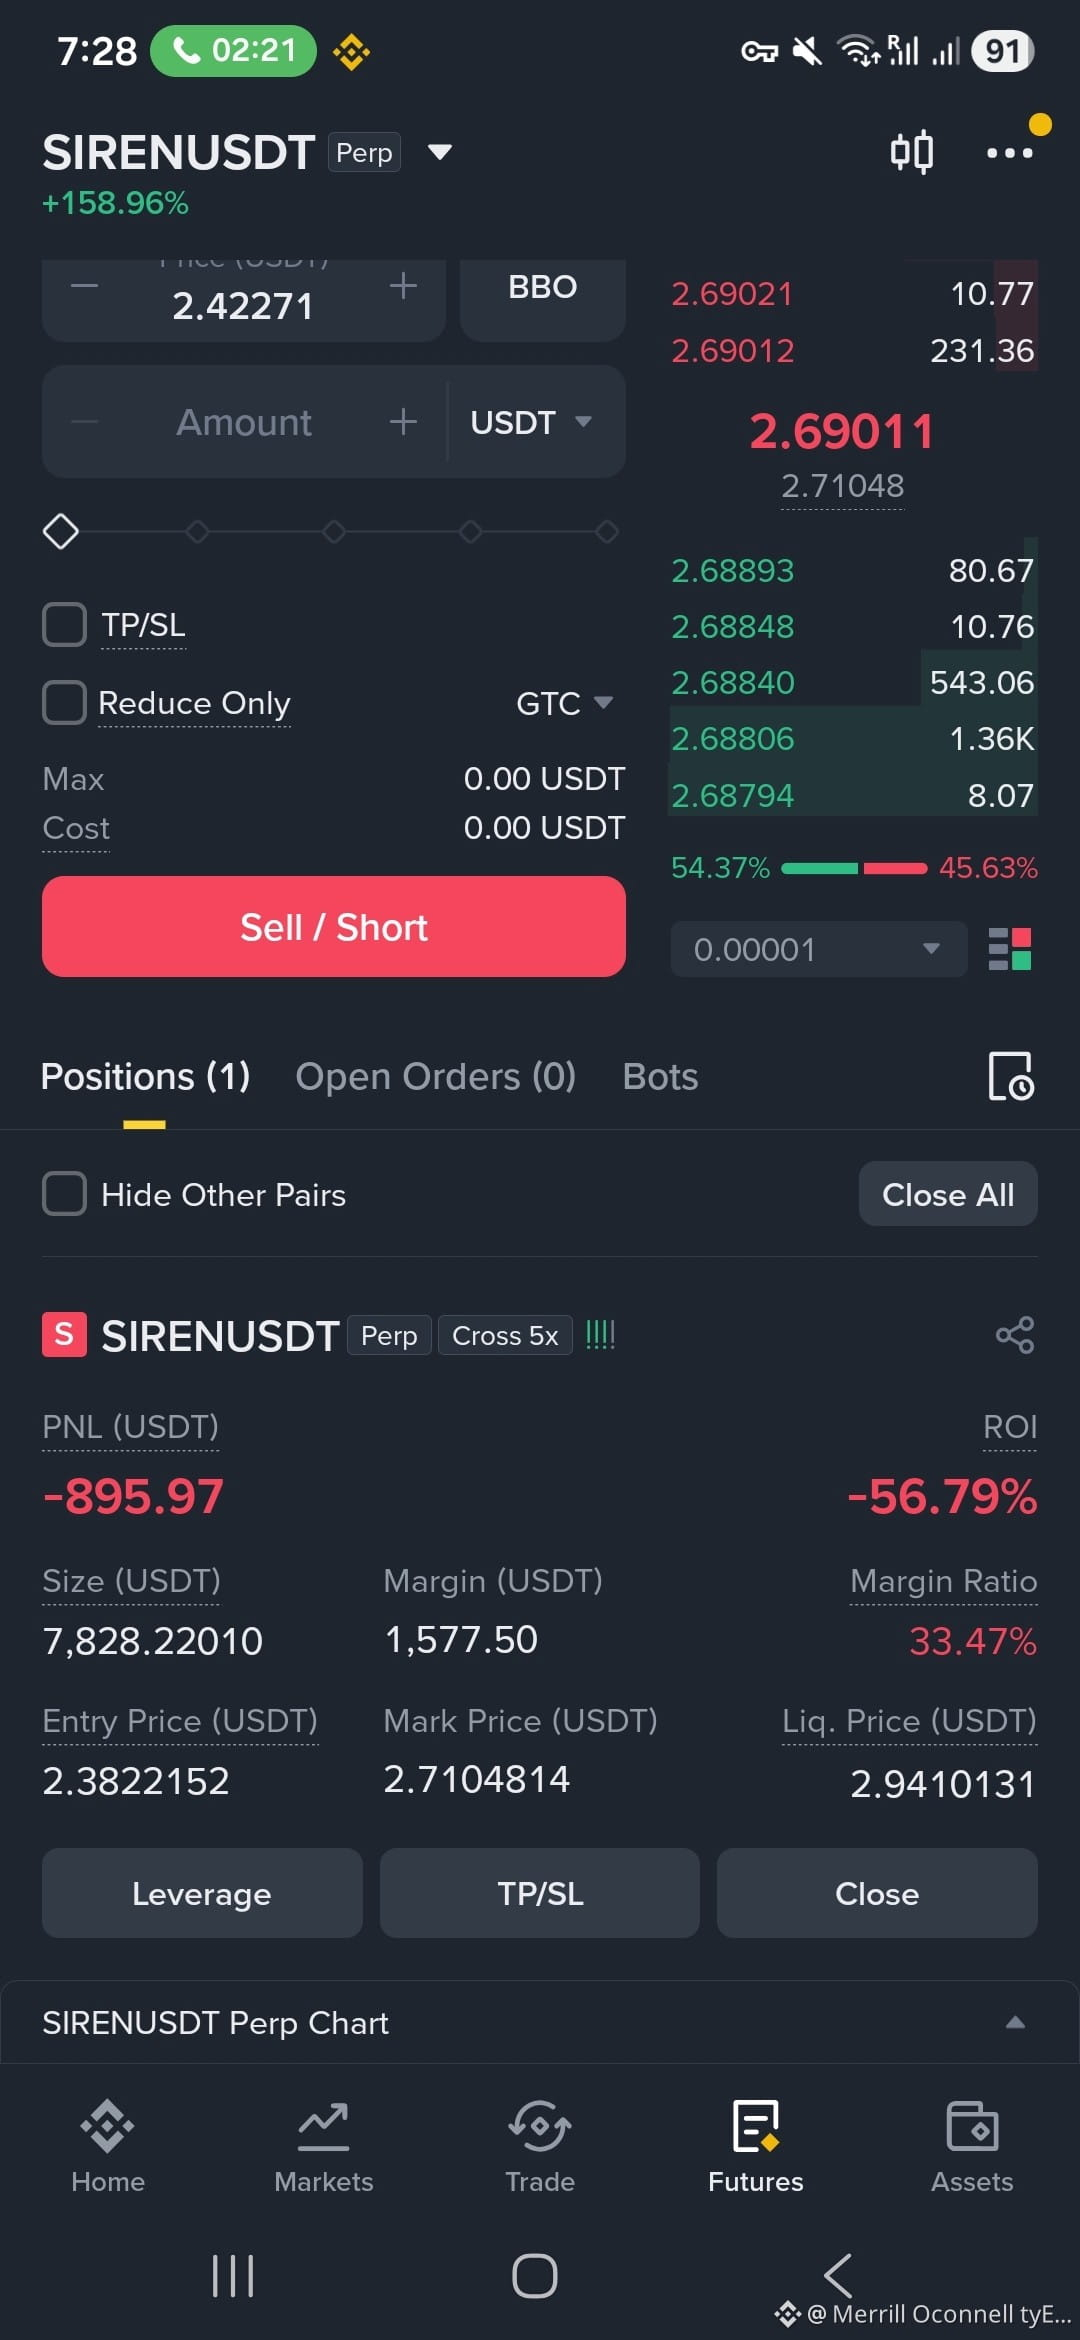Tap the Sell / Short button
The image size is (1080, 2340).
pos(334,927)
